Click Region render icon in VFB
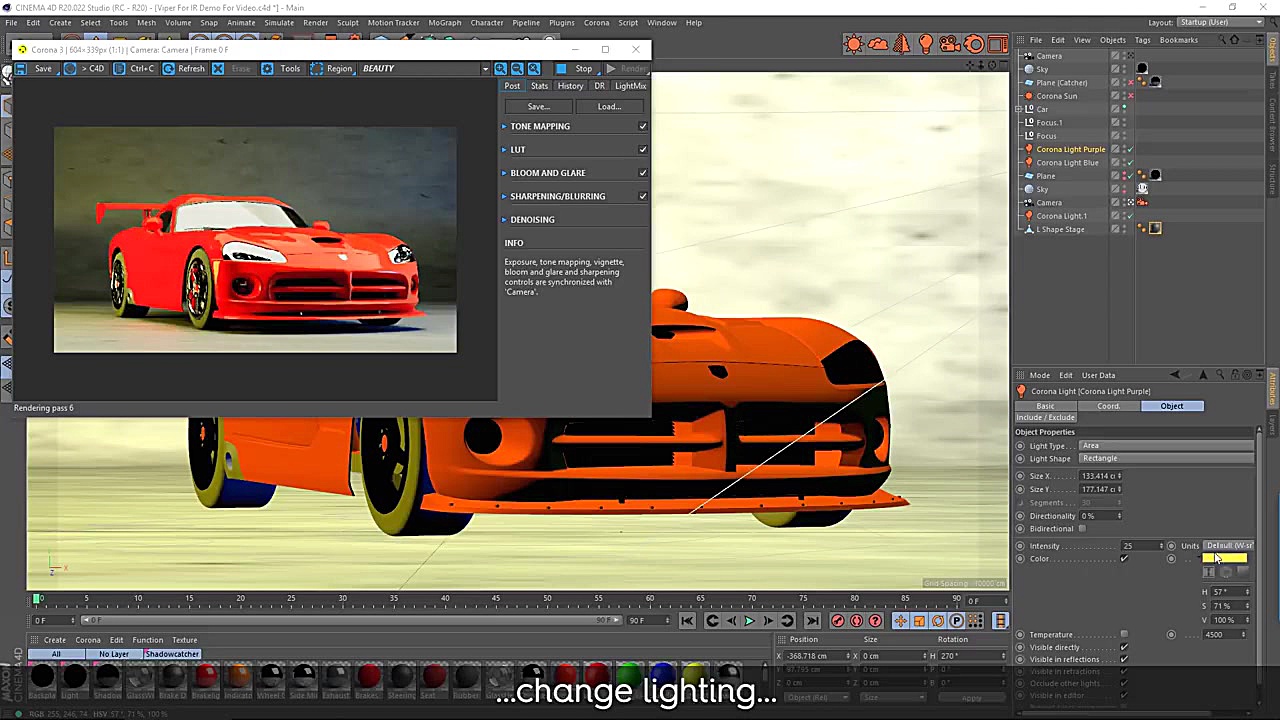Screen dimensions: 1280x720 [316, 69]
